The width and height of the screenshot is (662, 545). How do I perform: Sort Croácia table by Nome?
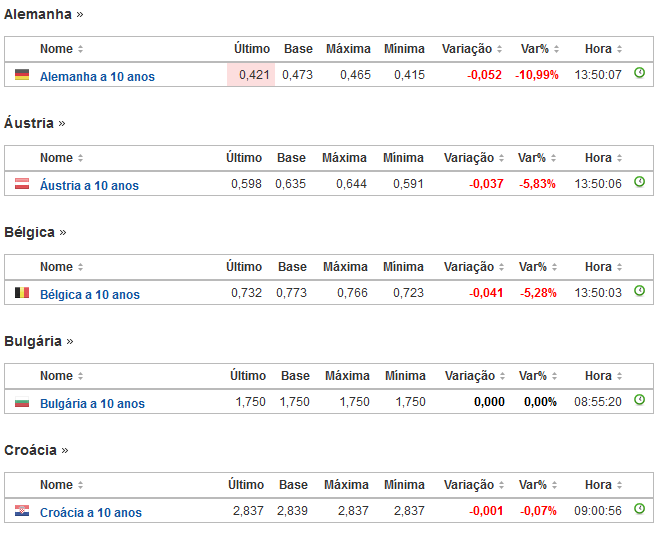[x=62, y=484]
